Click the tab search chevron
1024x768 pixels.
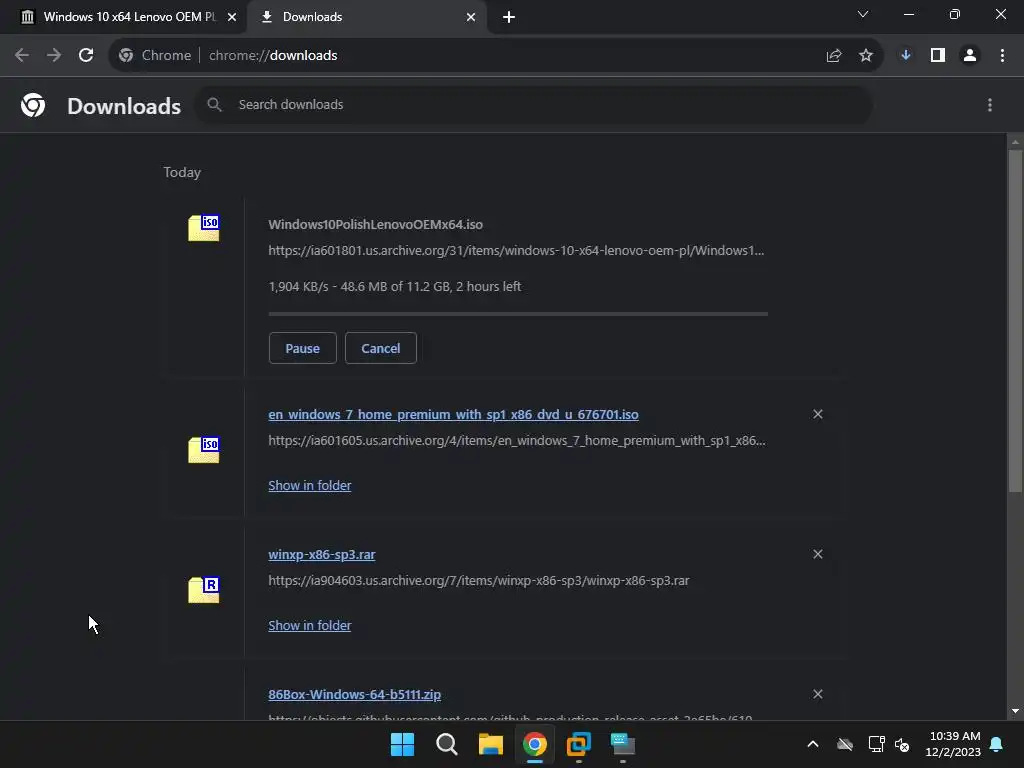click(x=863, y=14)
